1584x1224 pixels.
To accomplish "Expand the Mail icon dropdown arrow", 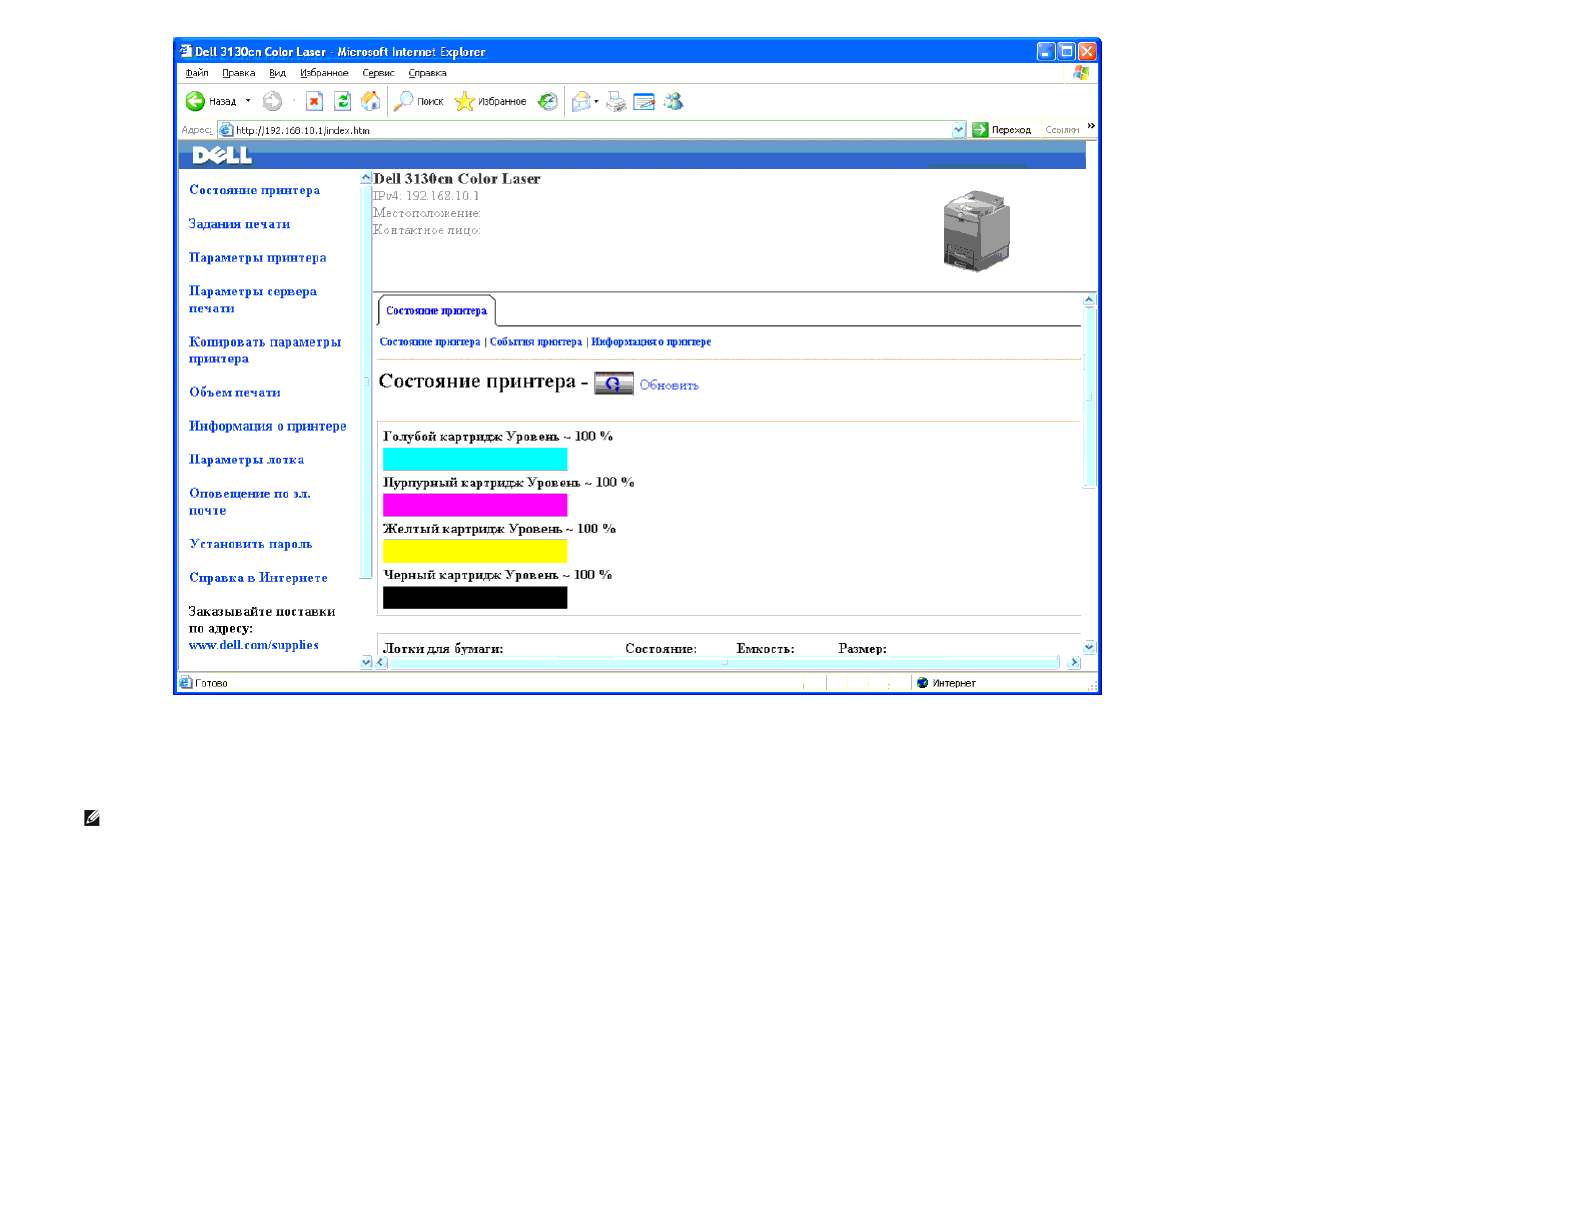I will [596, 101].
